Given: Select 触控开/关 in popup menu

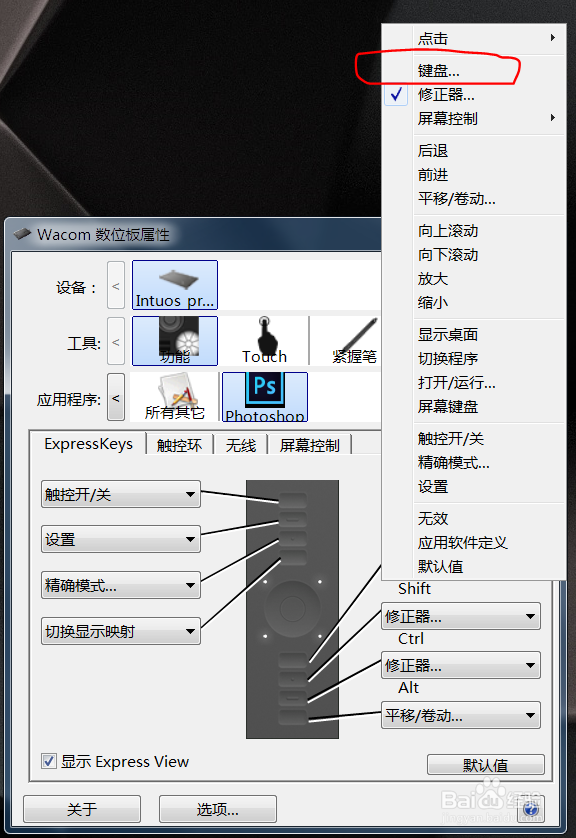Looking at the screenshot, I should (x=474, y=438).
